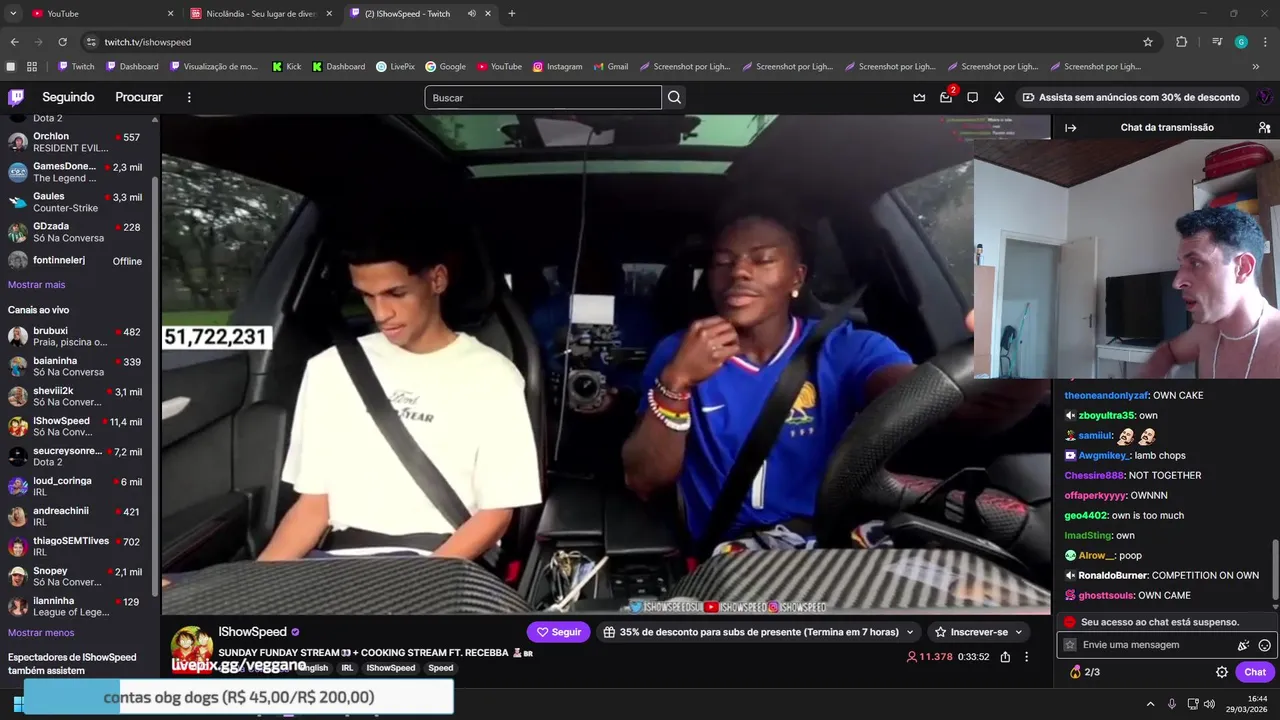Open Chrome tab search dropdown
1280x720 pixels.
pyautogui.click(x=13, y=14)
